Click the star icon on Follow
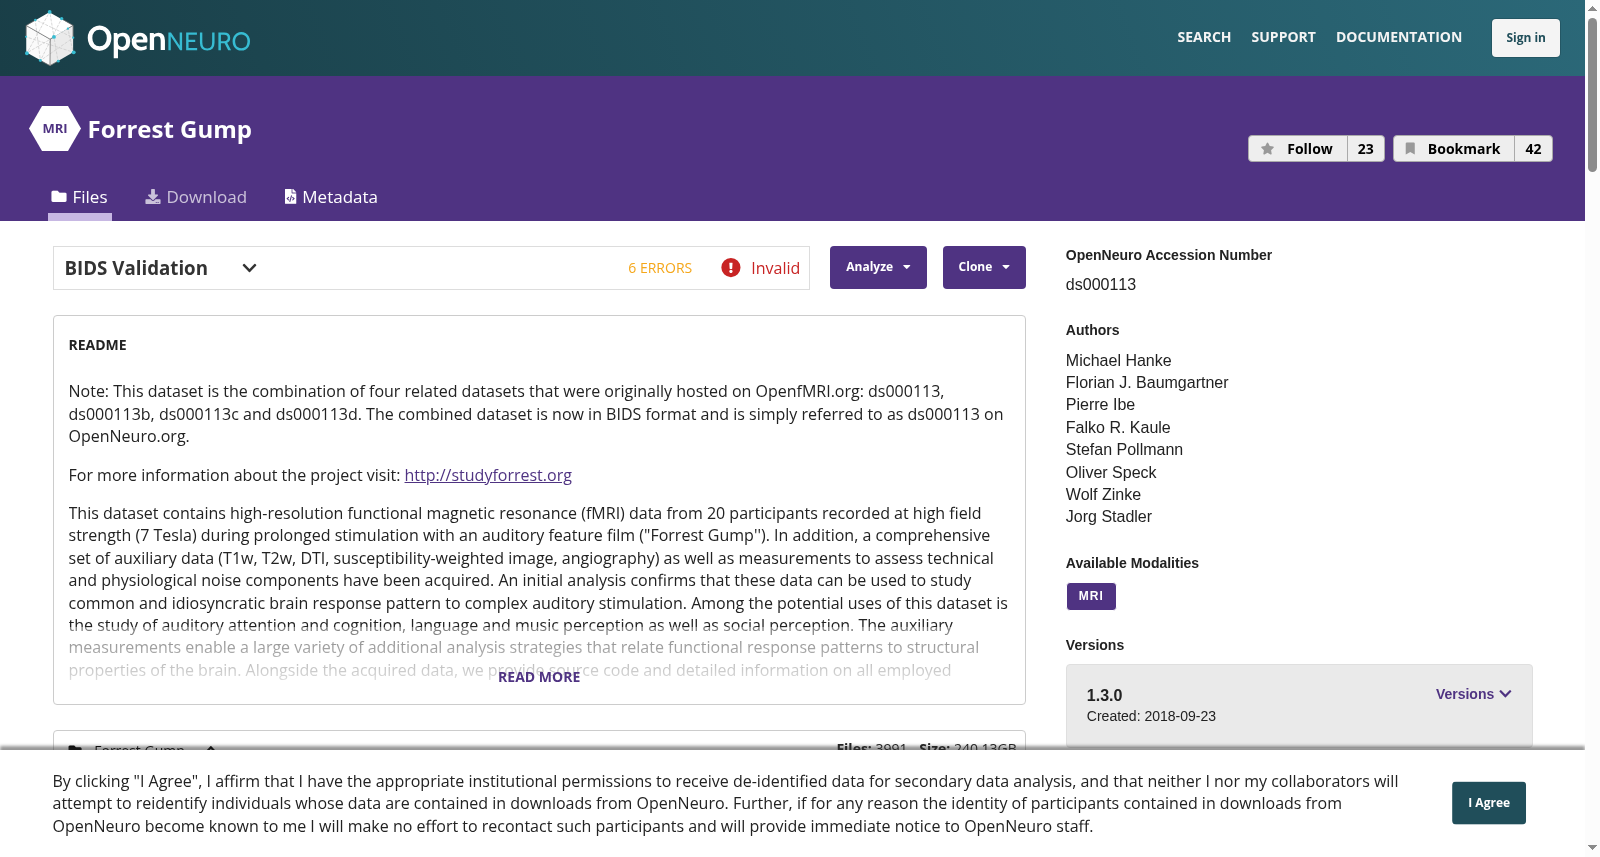This screenshot has height=857, width=1600. click(x=1267, y=149)
